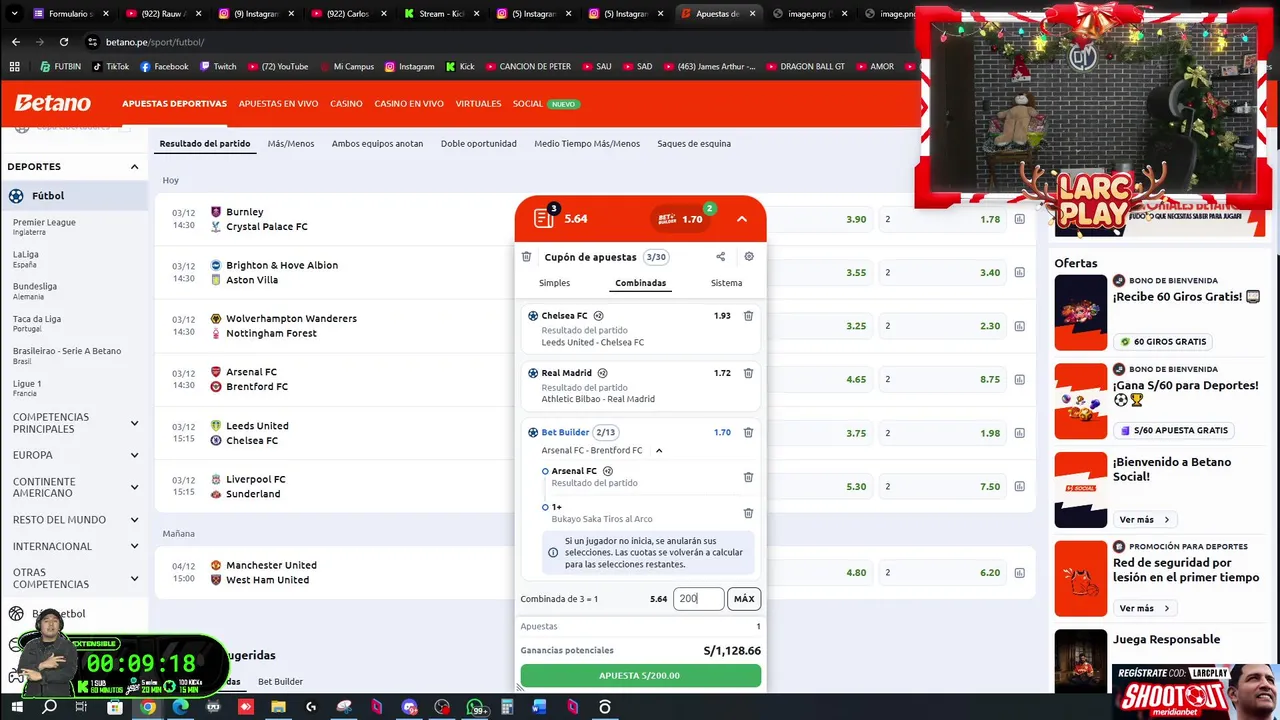1280x720 pixels.
Task: Open Ambos equipos anotan market tab
Action: [x=377, y=144]
